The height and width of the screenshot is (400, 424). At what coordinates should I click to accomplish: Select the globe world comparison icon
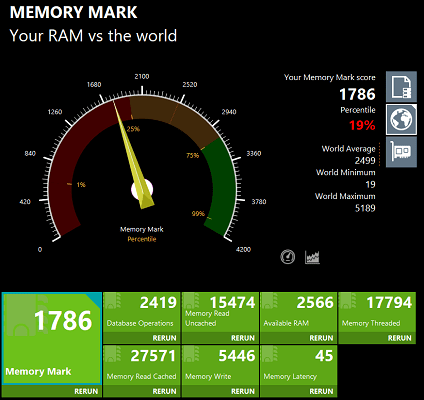point(401,119)
